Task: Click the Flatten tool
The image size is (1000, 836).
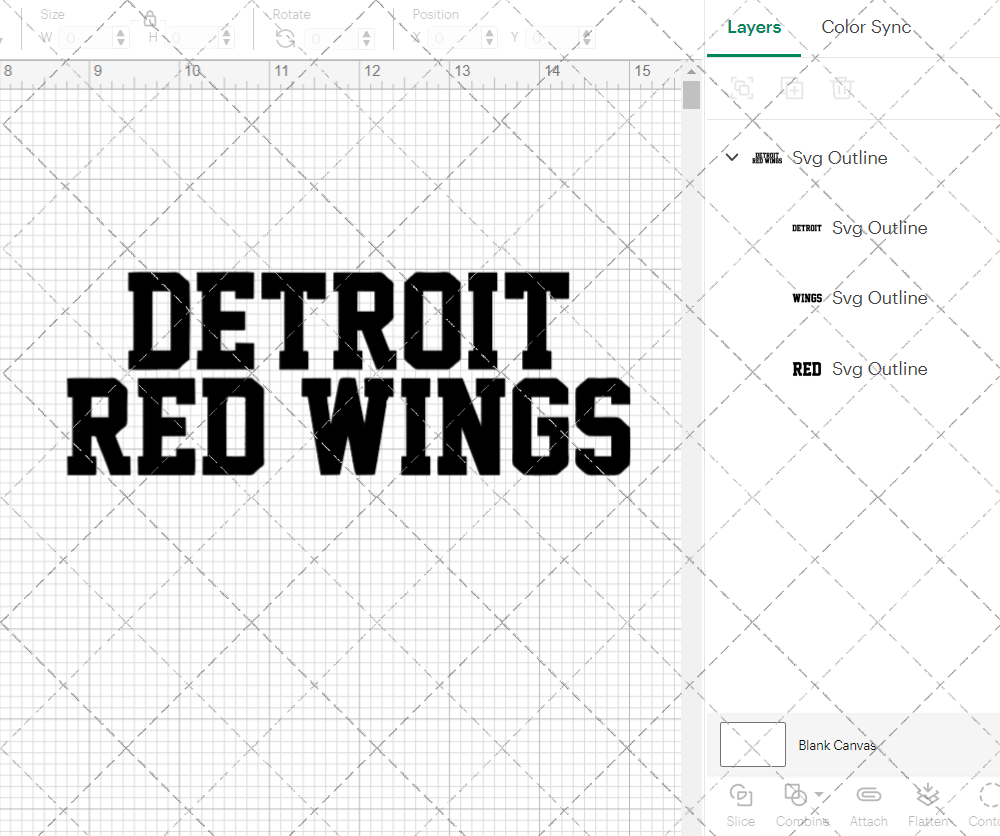Action: click(x=928, y=805)
